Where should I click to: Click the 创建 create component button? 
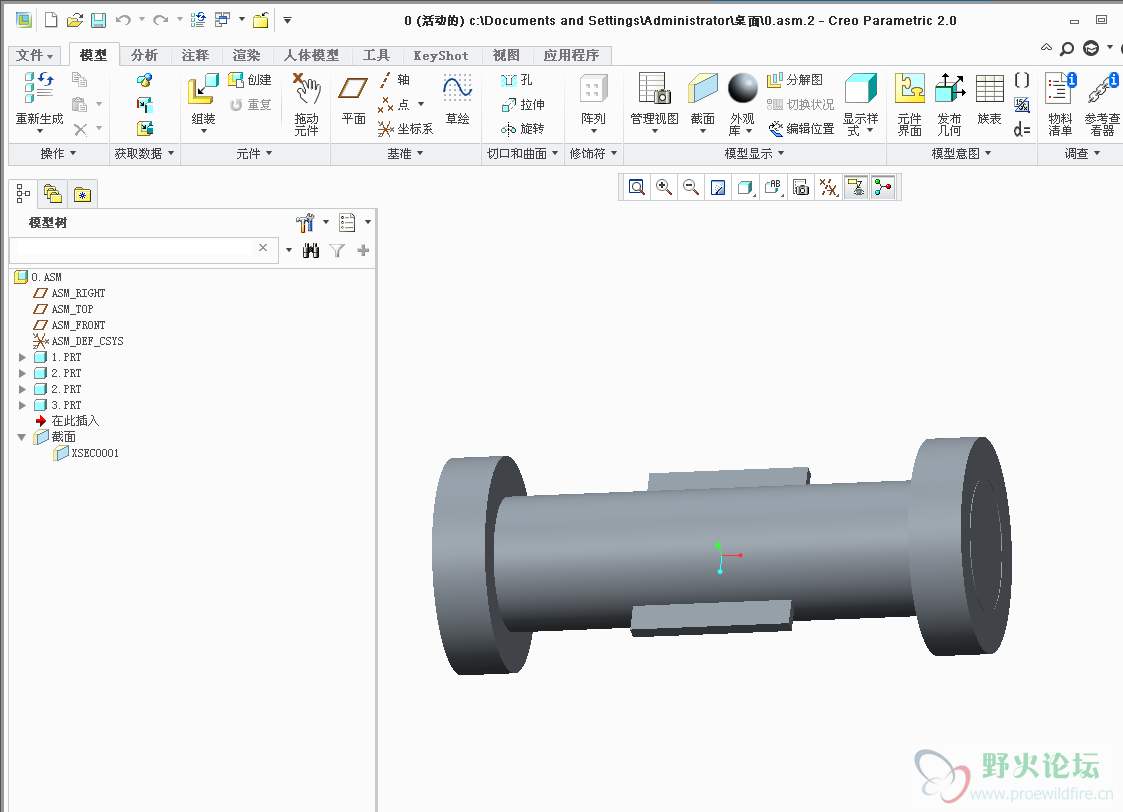point(250,80)
